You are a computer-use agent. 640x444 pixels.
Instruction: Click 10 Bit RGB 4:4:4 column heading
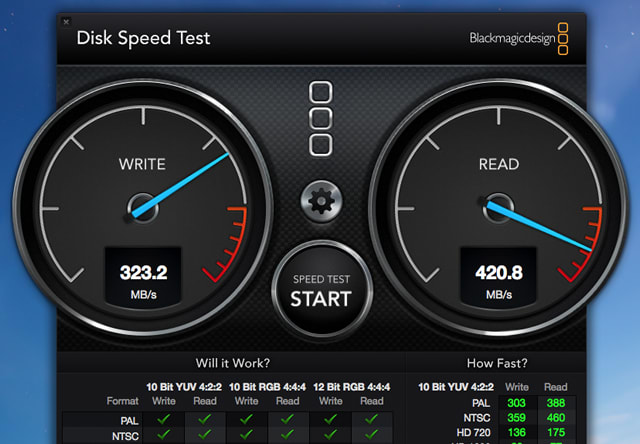point(267,387)
